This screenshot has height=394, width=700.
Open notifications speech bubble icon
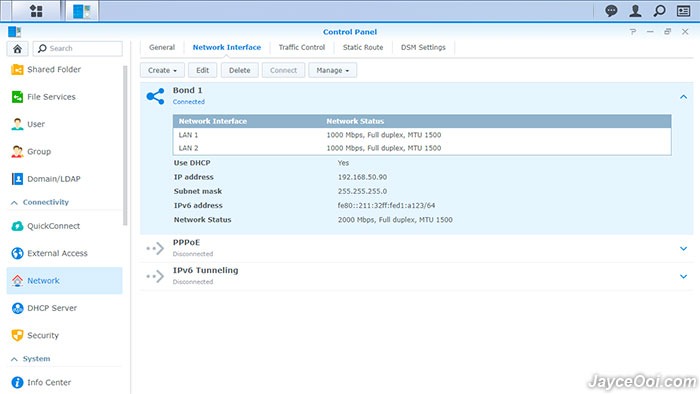[611, 11]
